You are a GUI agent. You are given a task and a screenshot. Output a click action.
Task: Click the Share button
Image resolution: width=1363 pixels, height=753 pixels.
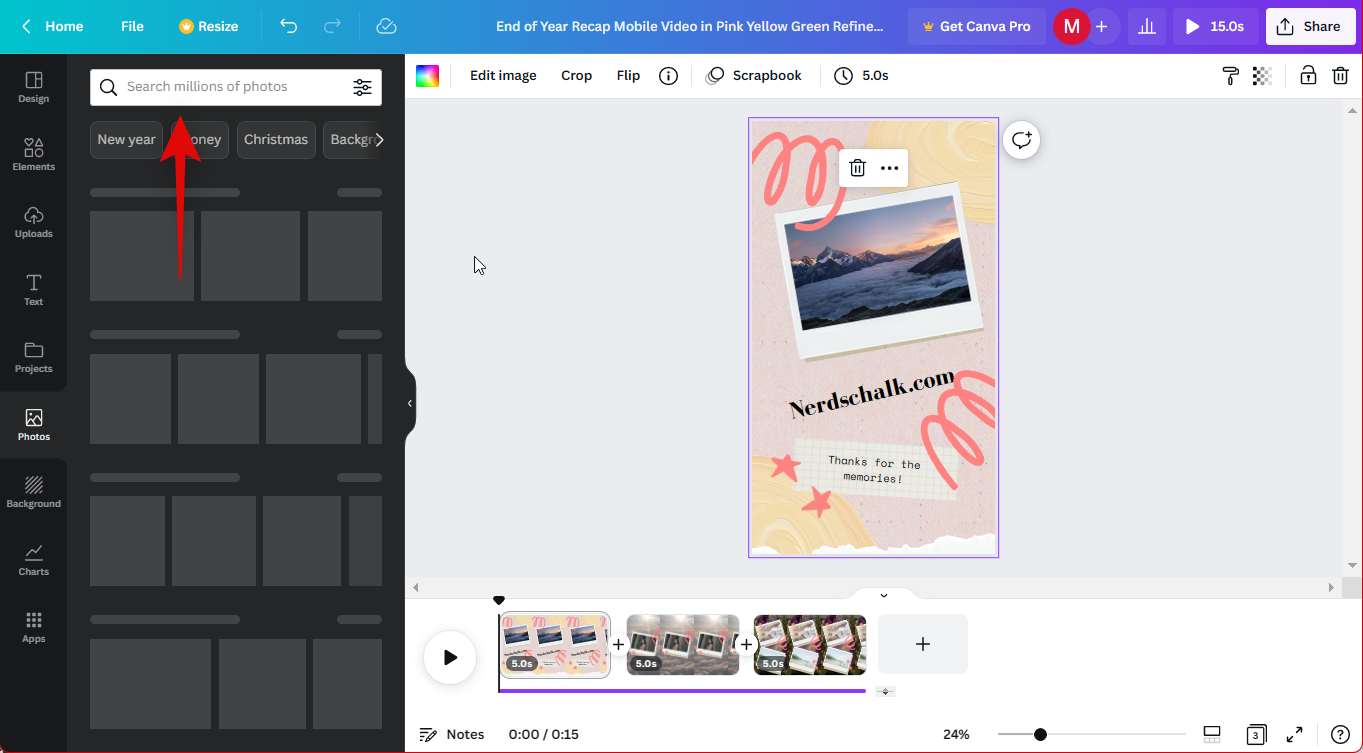coord(1310,26)
